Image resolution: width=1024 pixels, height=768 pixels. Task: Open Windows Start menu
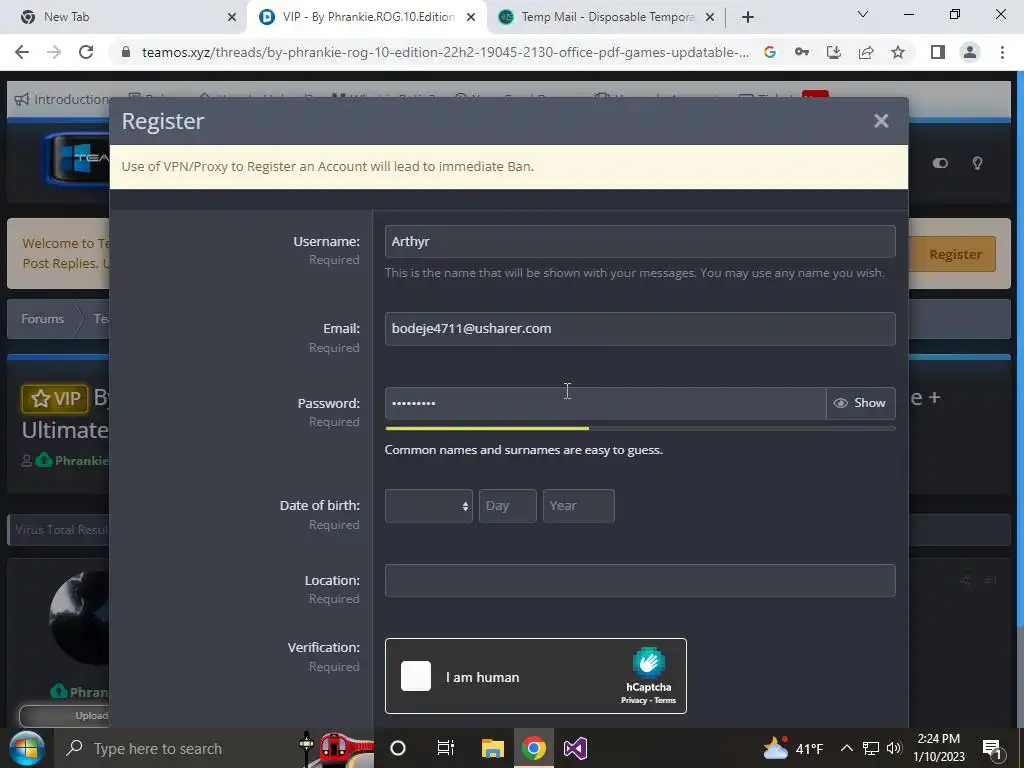[x=26, y=748]
